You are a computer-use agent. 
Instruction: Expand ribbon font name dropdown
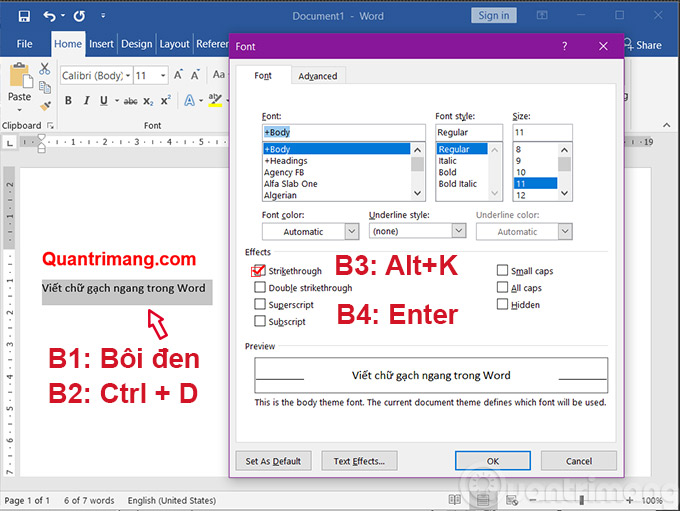(x=128, y=75)
